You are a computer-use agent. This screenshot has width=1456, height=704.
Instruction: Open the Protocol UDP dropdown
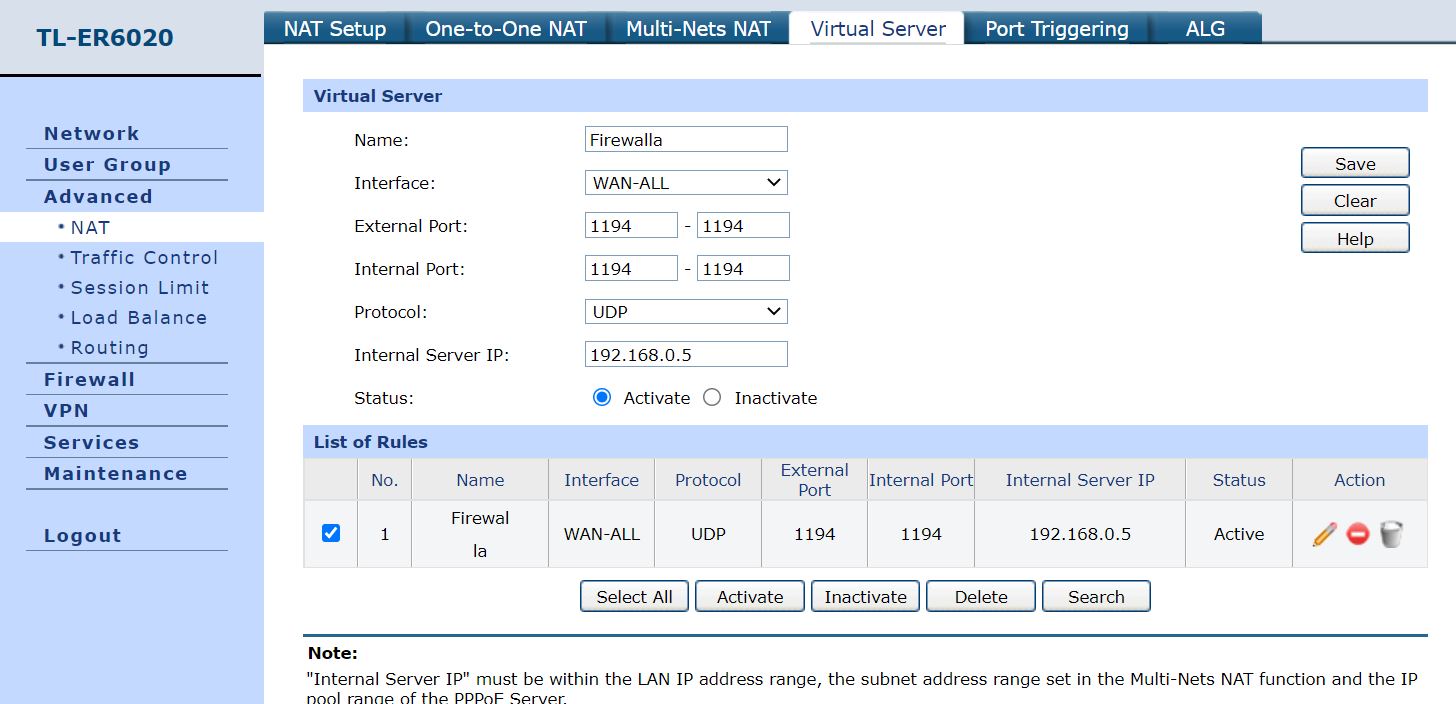(x=686, y=312)
